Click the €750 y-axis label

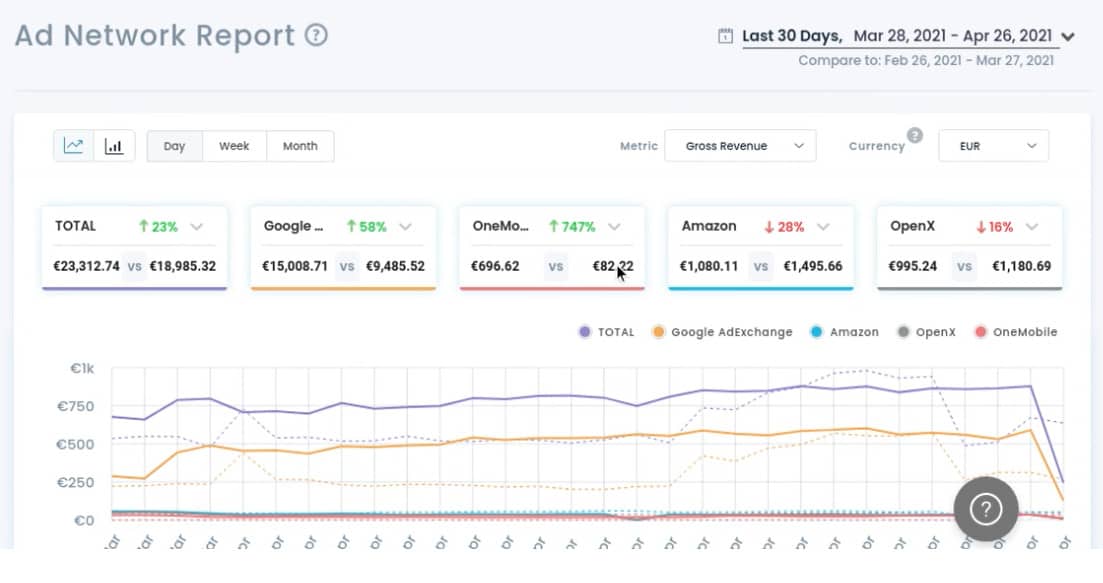[75, 406]
